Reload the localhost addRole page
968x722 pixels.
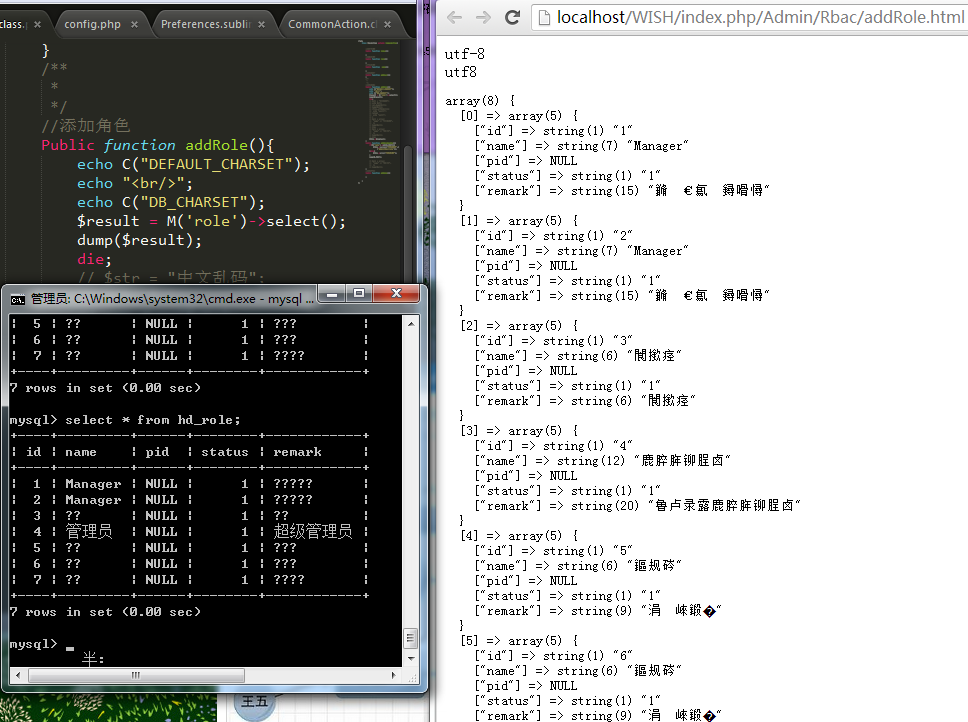512,17
